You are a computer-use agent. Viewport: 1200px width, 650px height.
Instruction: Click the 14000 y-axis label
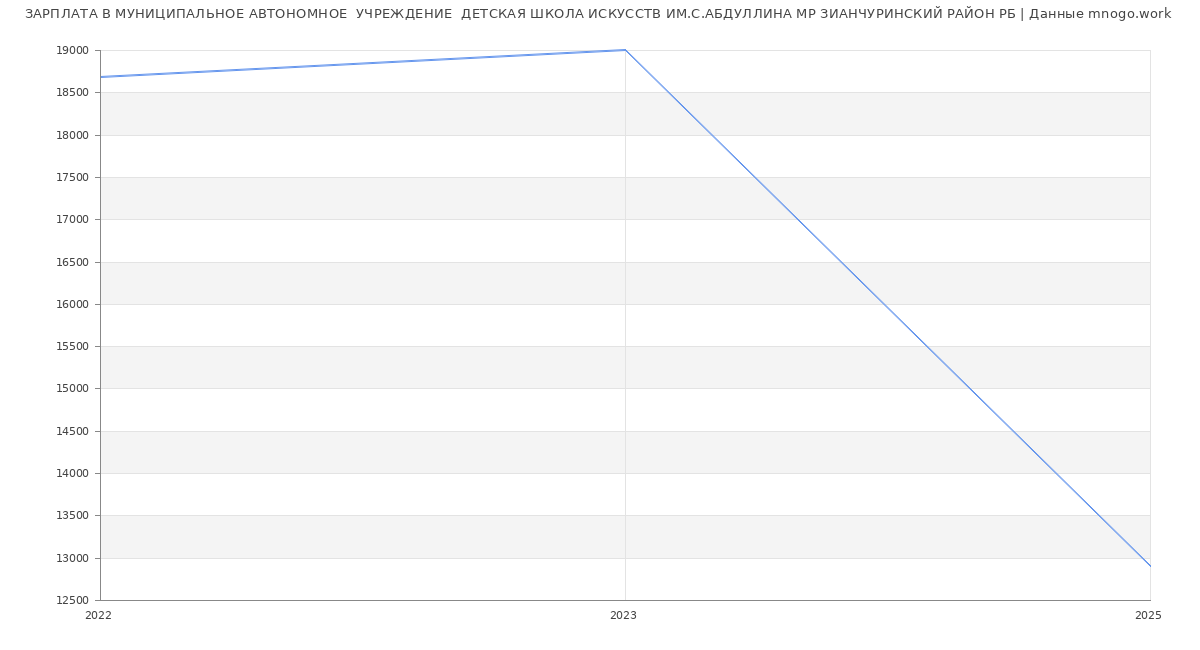[x=72, y=474]
